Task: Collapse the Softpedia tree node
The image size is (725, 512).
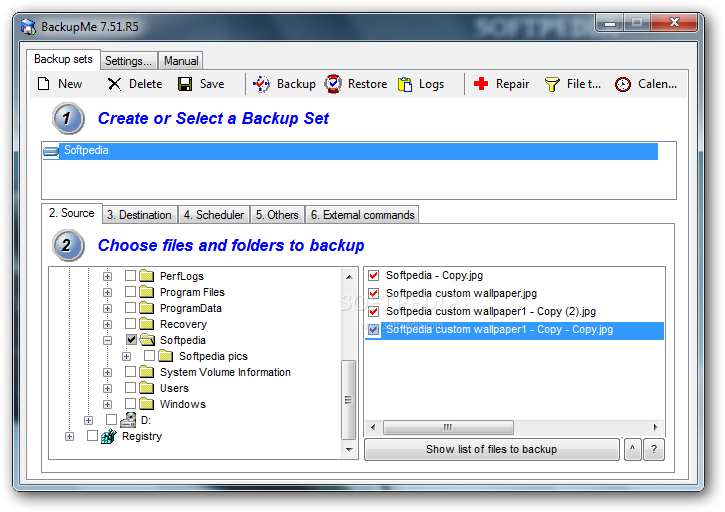Action: (107, 340)
